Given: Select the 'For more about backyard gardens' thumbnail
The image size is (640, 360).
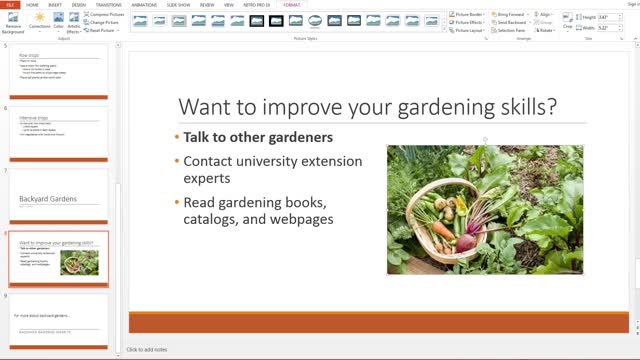Looking at the screenshot, I should pos(58,322).
